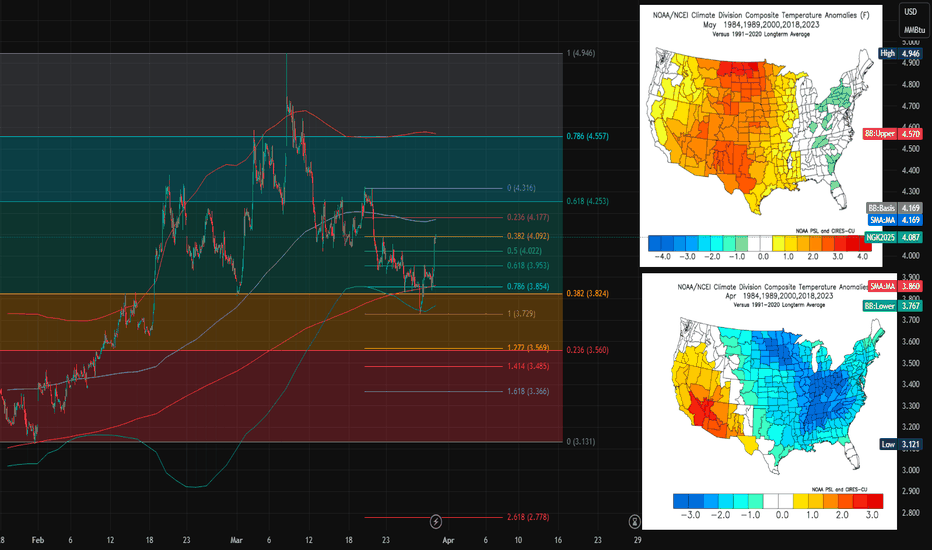Click the Apr label on time axis

coord(448,540)
